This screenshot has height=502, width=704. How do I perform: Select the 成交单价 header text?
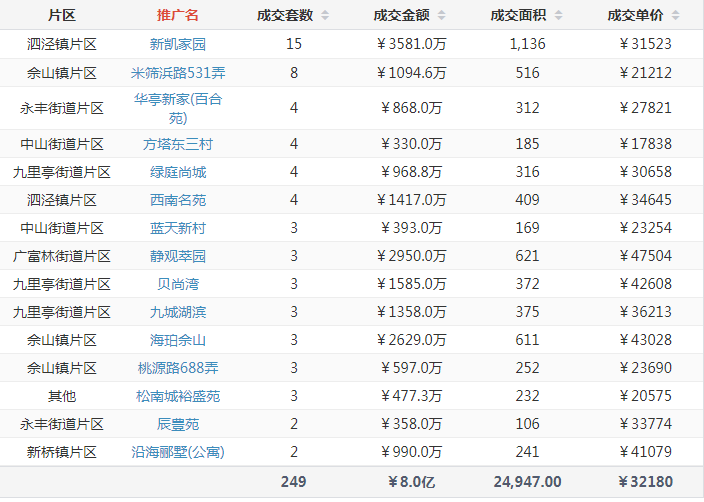tap(635, 15)
